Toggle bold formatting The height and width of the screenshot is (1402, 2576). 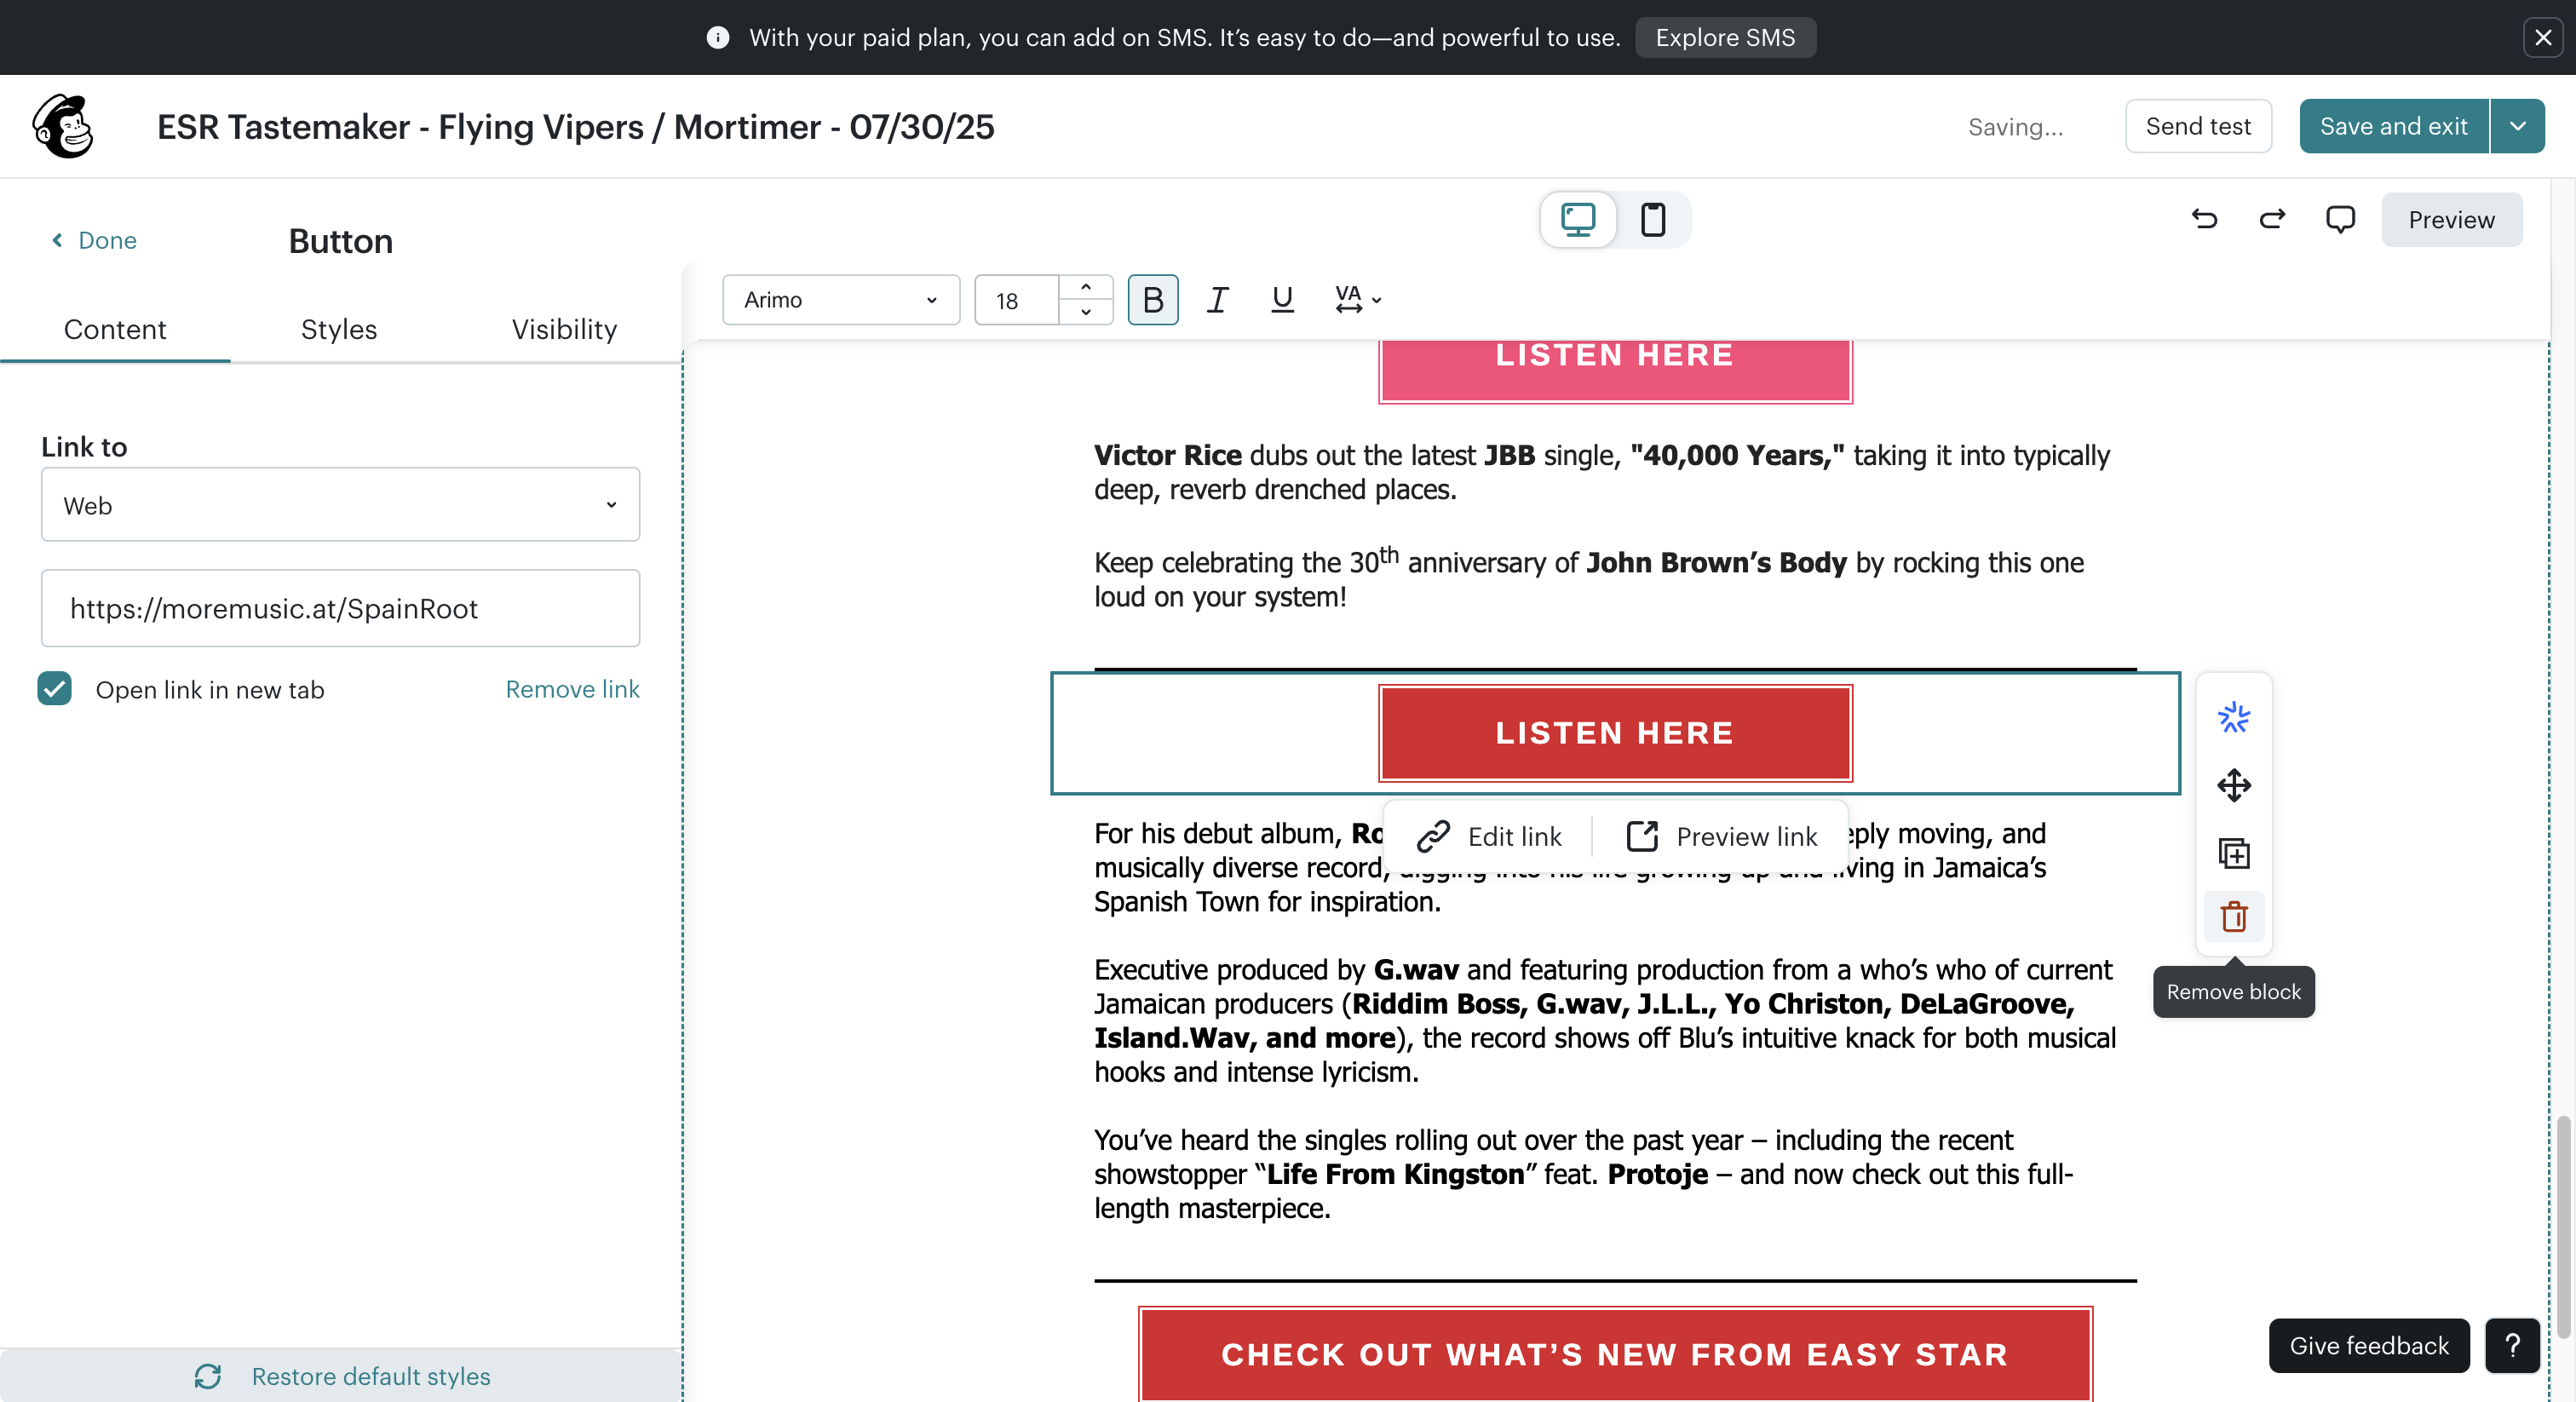pos(1153,300)
